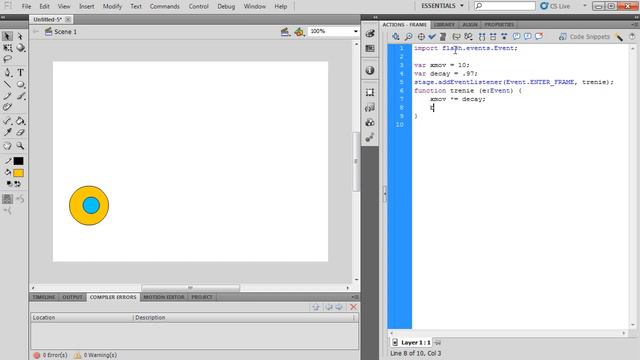Pin script next to Layer 1 : 1

[x=438, y=342]
